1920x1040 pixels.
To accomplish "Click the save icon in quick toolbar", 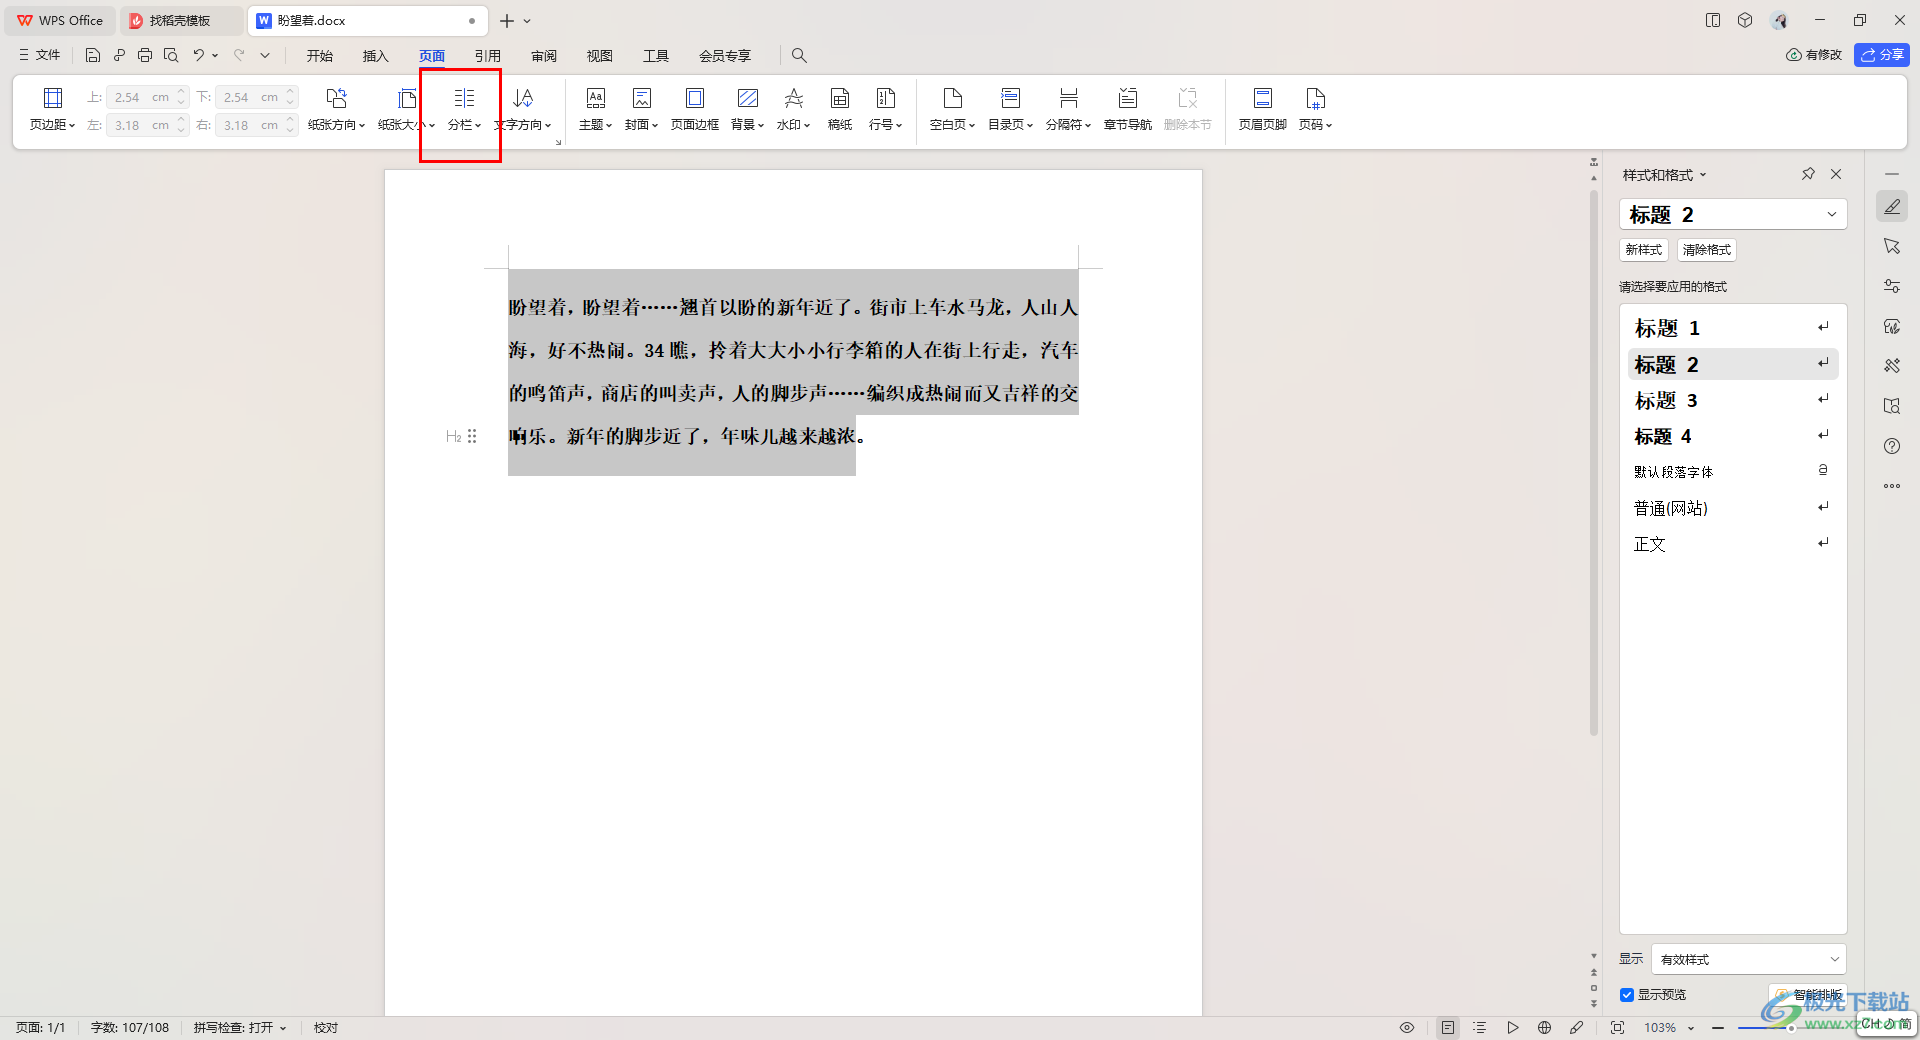I will tap(93, 55).
